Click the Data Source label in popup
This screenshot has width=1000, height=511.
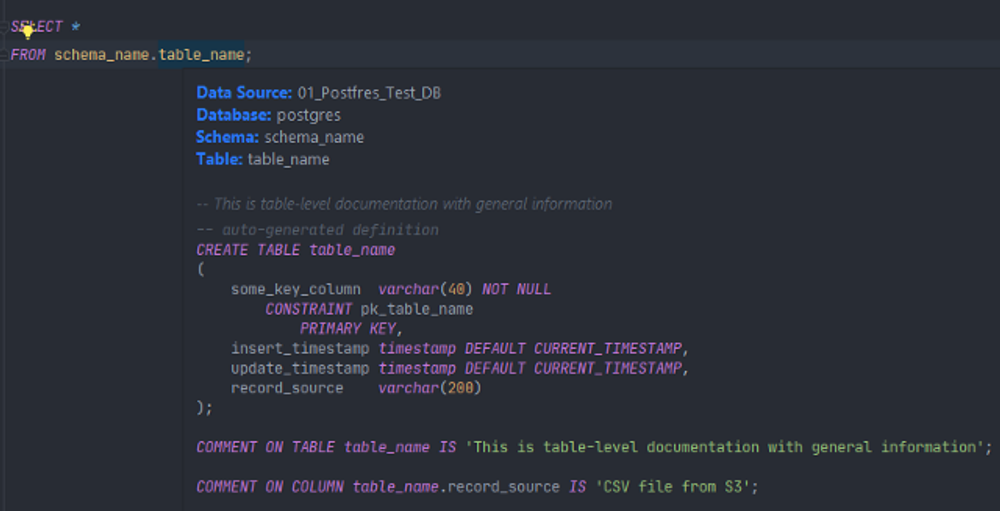244,93
